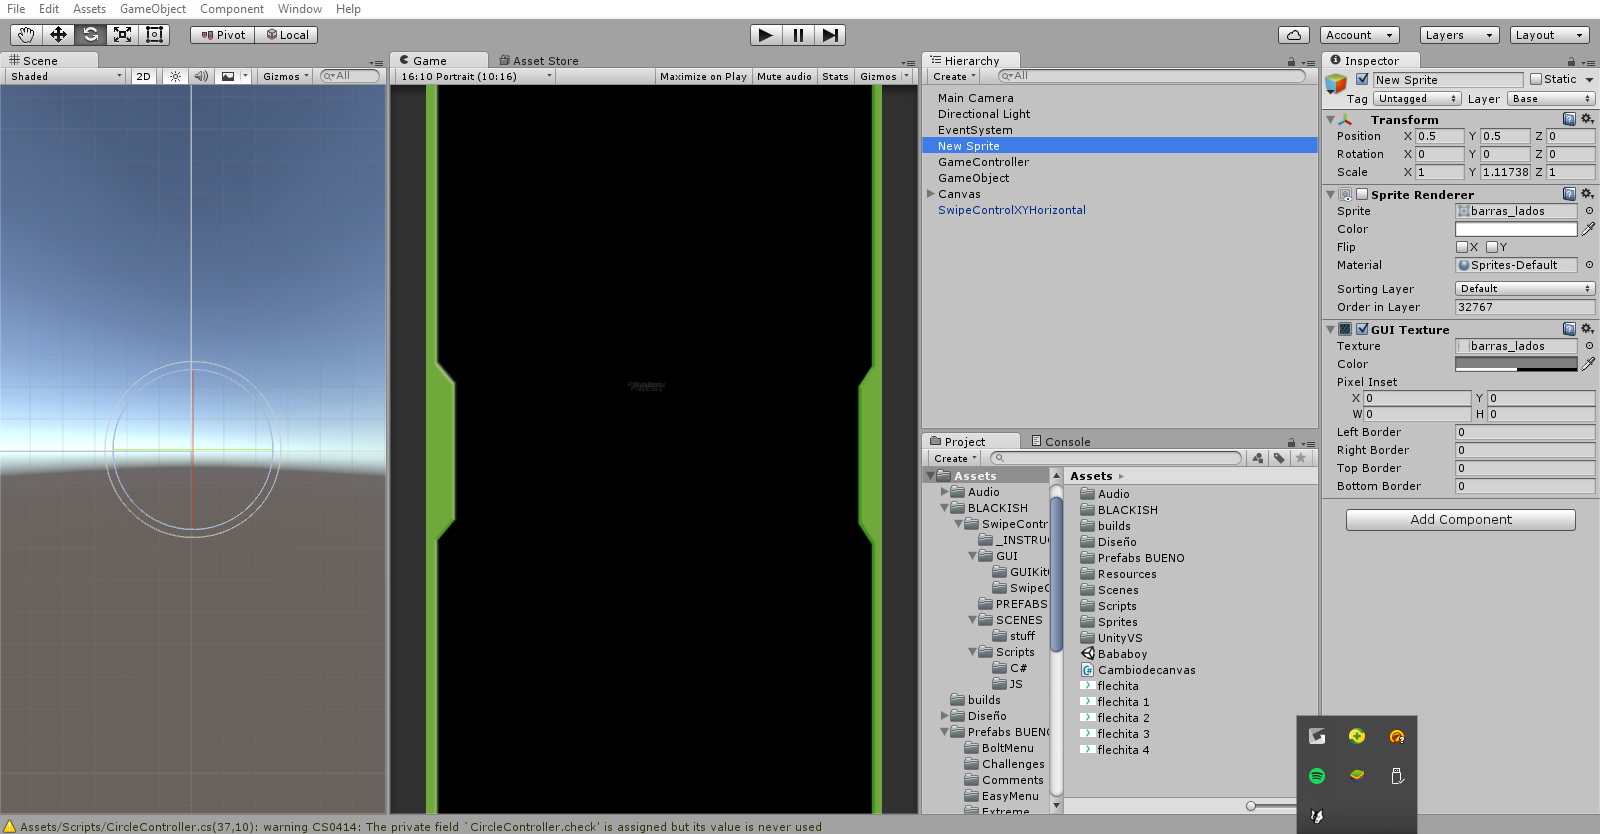Open the Game aspect ratio dropdown
The image size is (1600, 834).
[476, 76]
